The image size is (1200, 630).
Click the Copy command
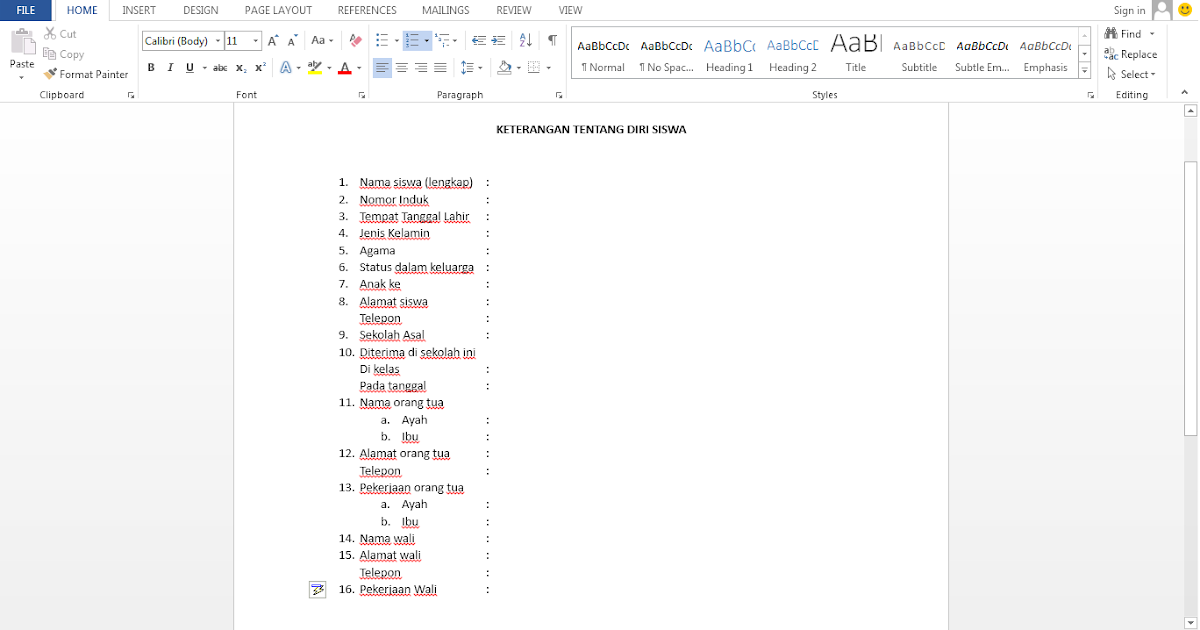tap(64, 54)
